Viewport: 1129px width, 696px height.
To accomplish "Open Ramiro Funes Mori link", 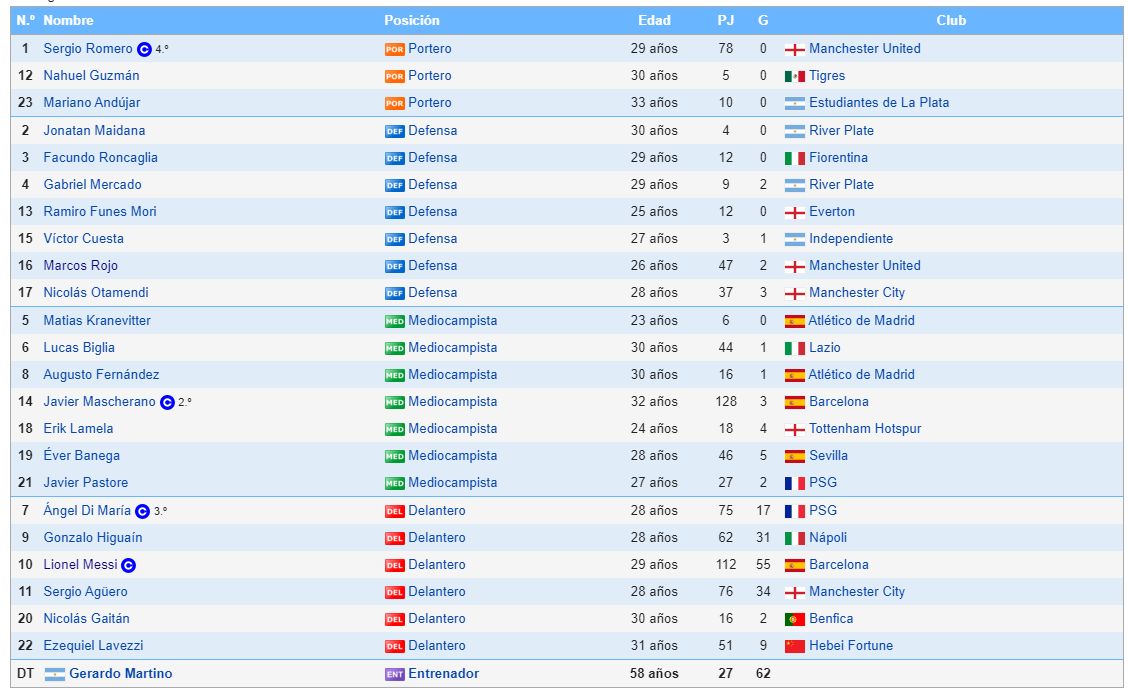I will (x=99, y=212).
